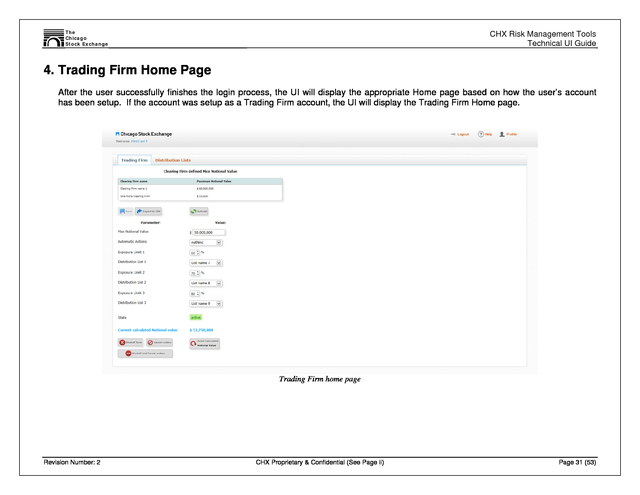Click the Clearing Firm name column header

click(x=134, y=181)
